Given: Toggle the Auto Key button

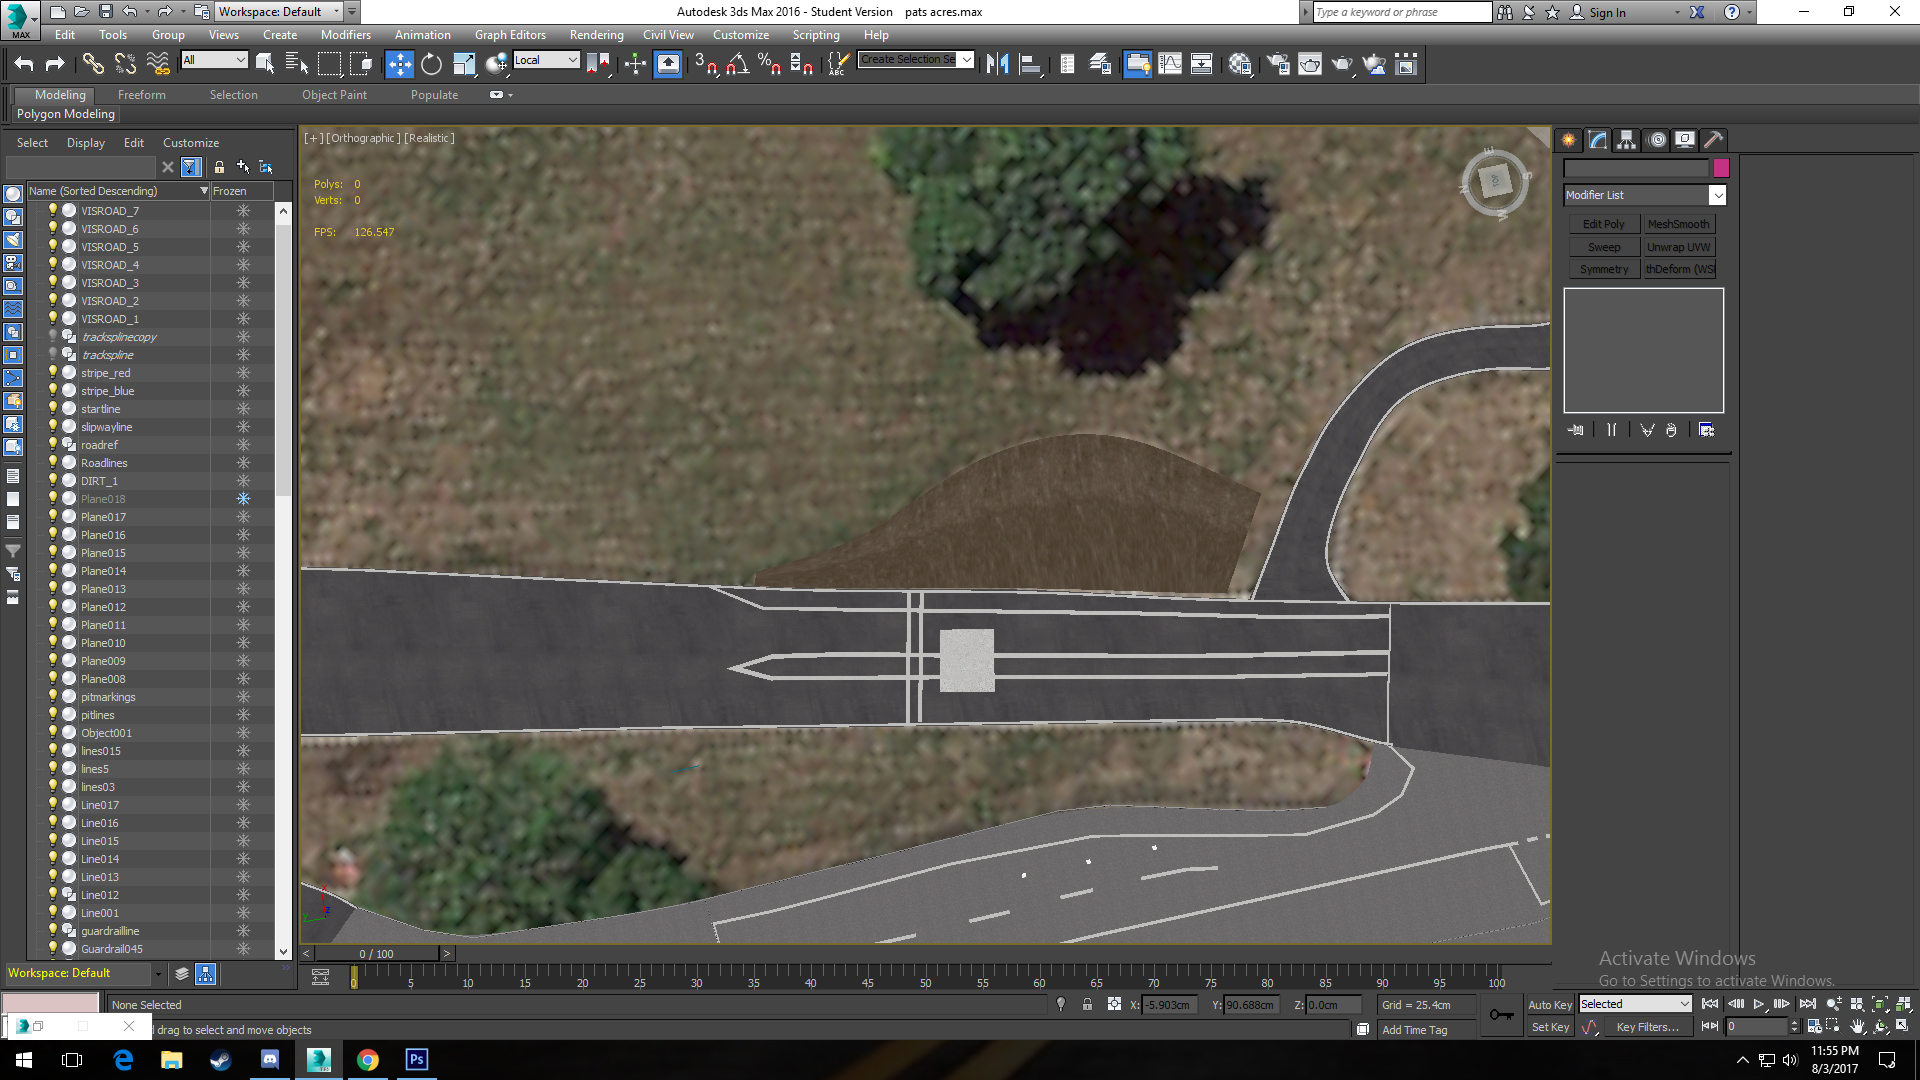Looking at the screenshot, I should pyautogui.click(x=1549, y=1005).
